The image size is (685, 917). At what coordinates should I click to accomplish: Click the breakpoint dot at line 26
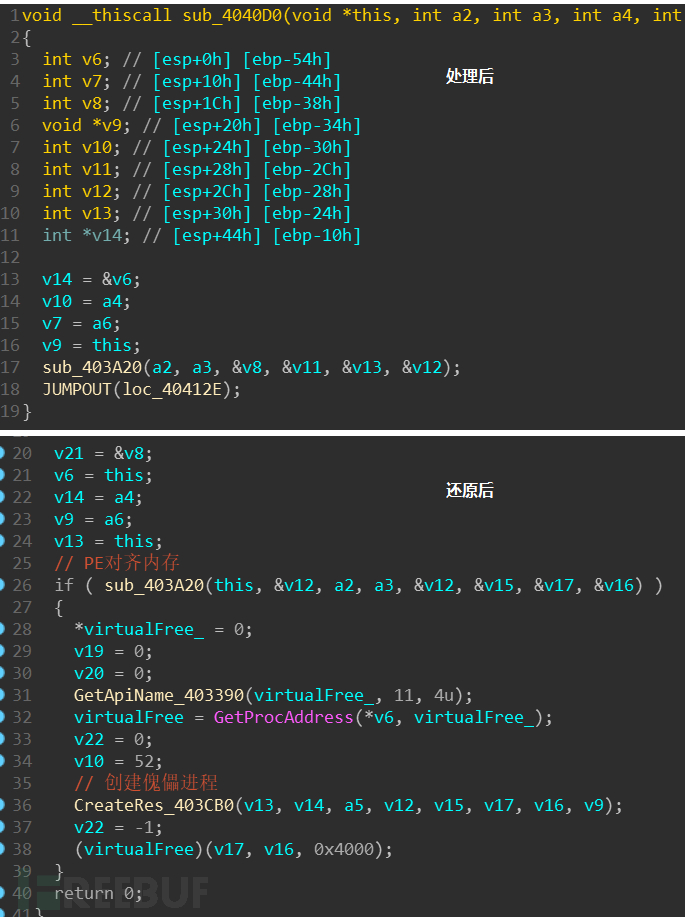pyautogui.click(x=3, y=585)
